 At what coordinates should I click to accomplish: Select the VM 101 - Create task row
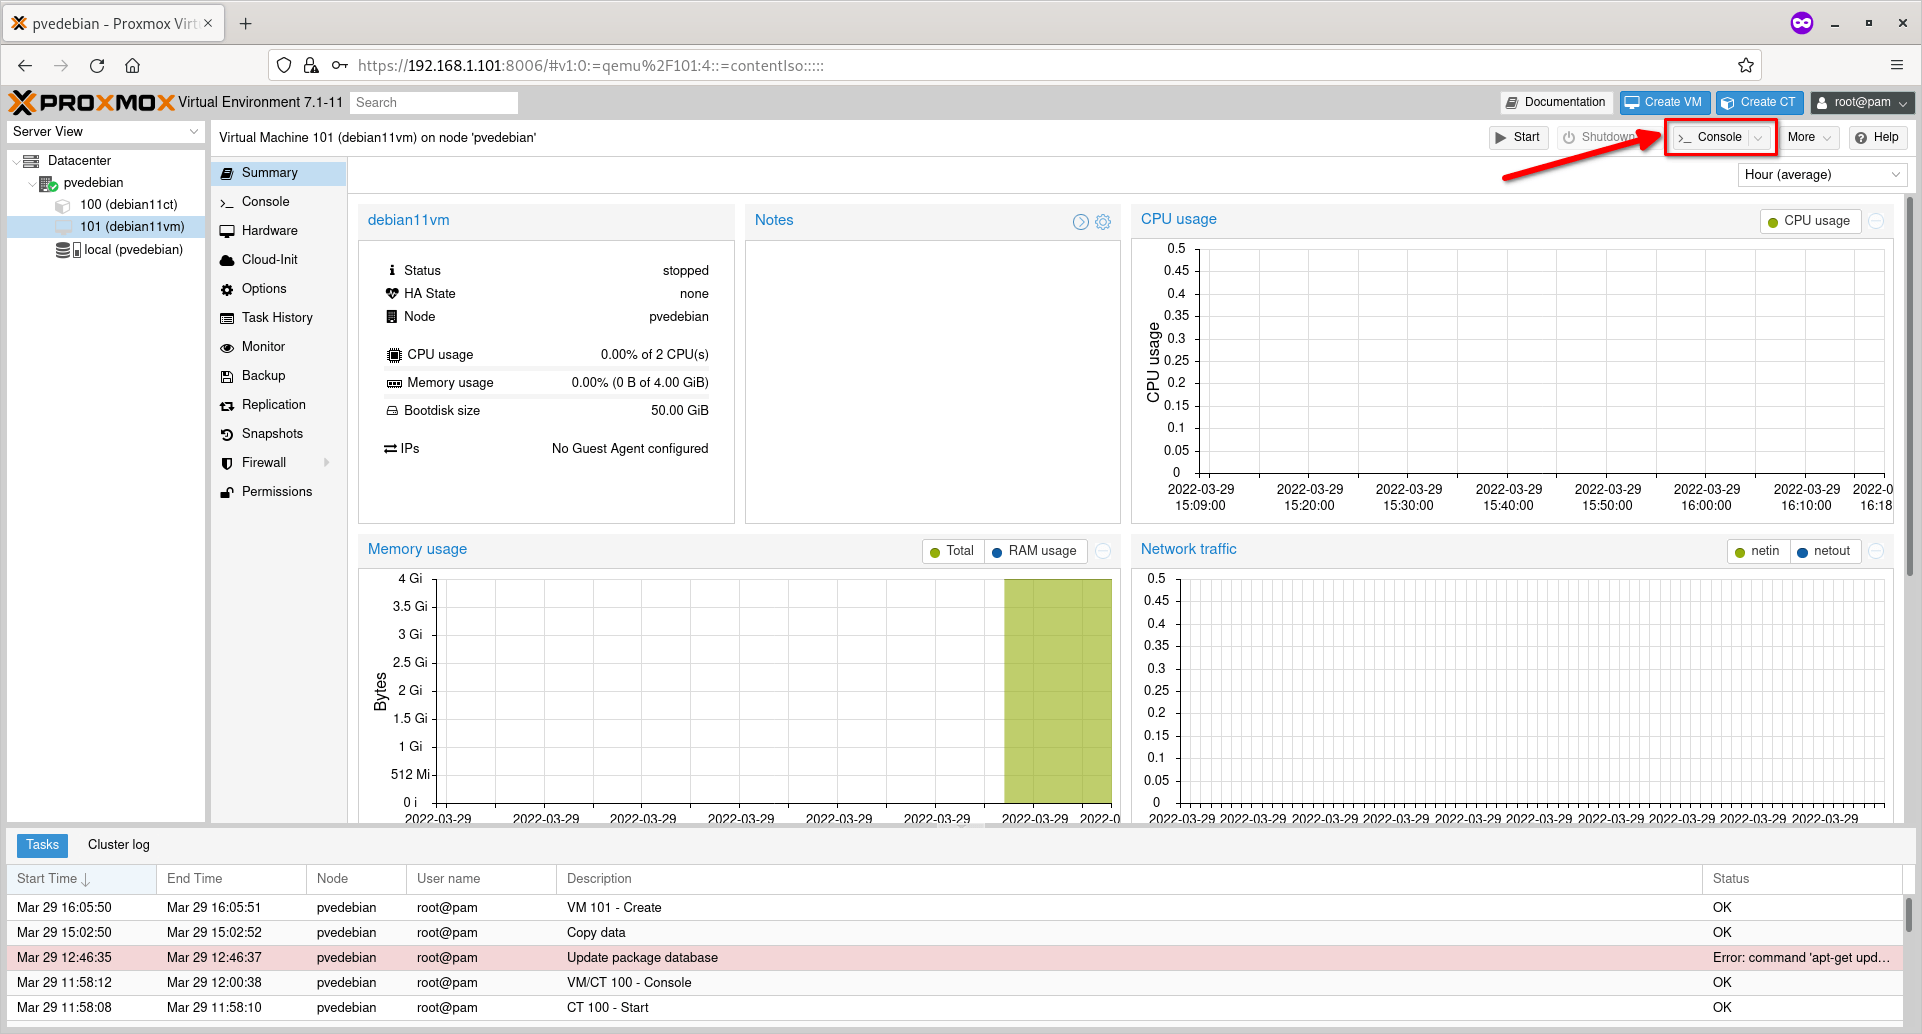(955, 908)
